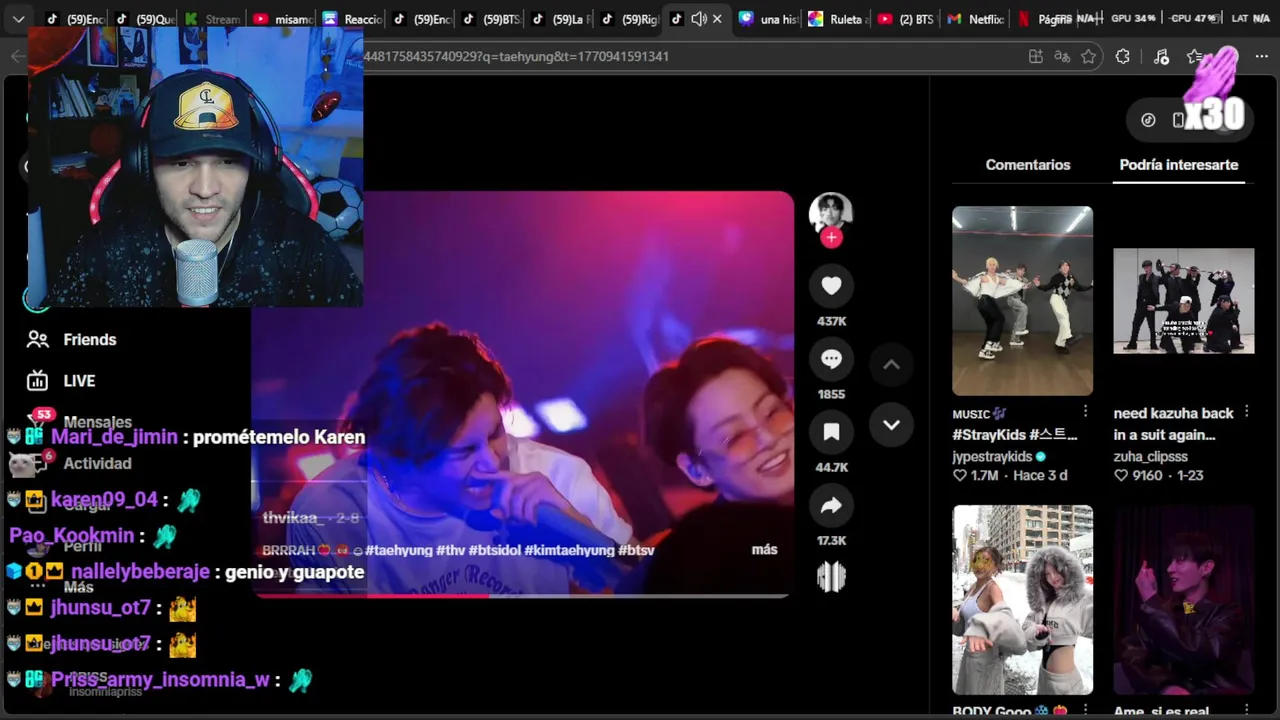Switch to the Comentarios tab

point(1028,165)
